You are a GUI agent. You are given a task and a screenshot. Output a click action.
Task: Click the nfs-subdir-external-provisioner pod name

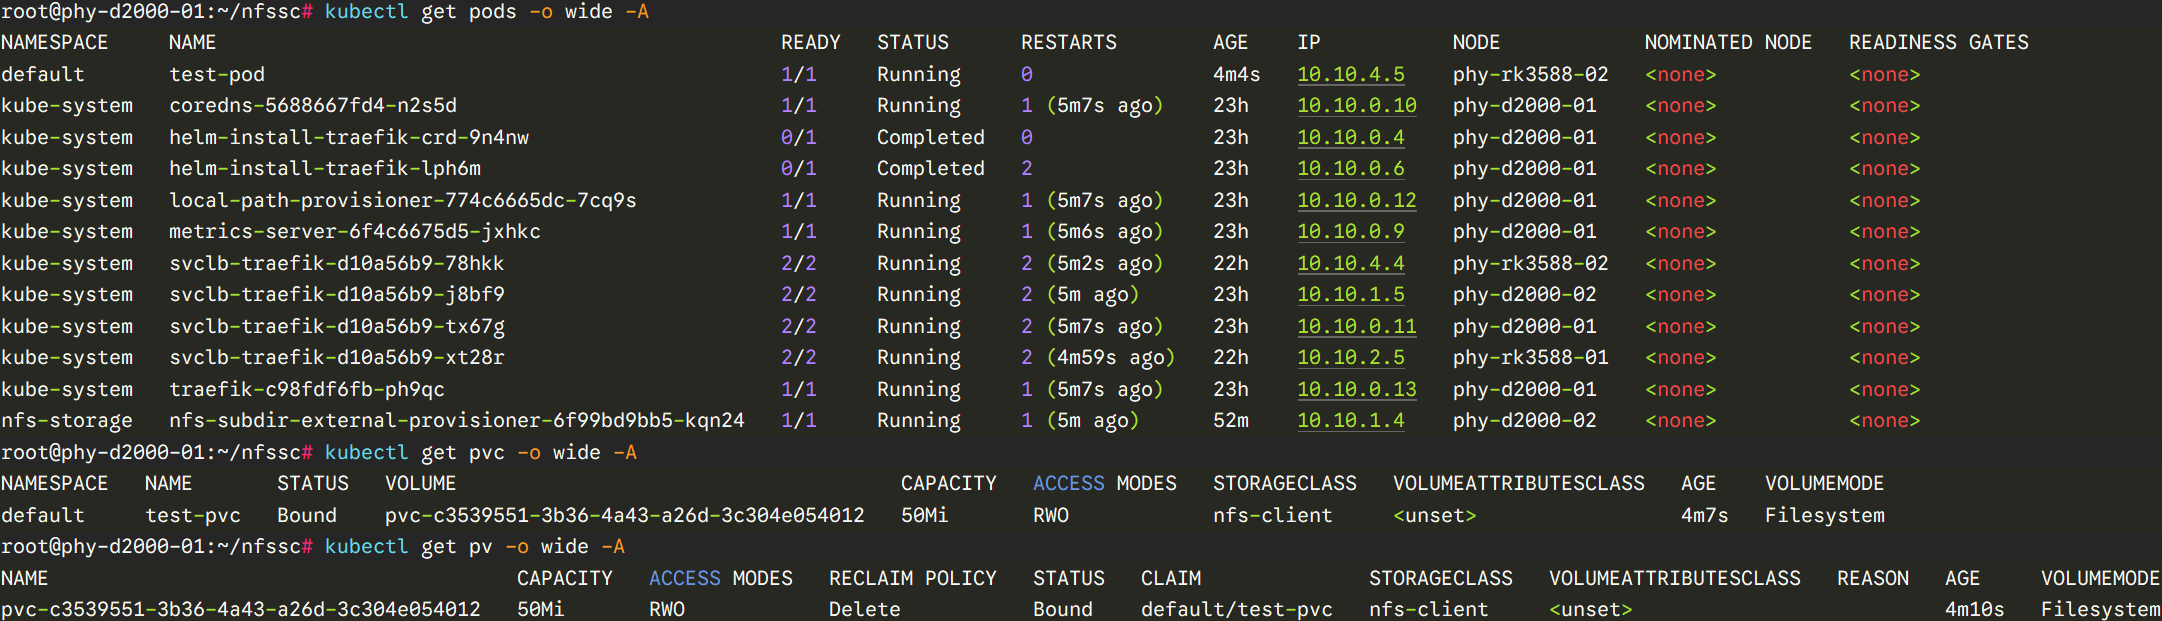click(456, 421)
